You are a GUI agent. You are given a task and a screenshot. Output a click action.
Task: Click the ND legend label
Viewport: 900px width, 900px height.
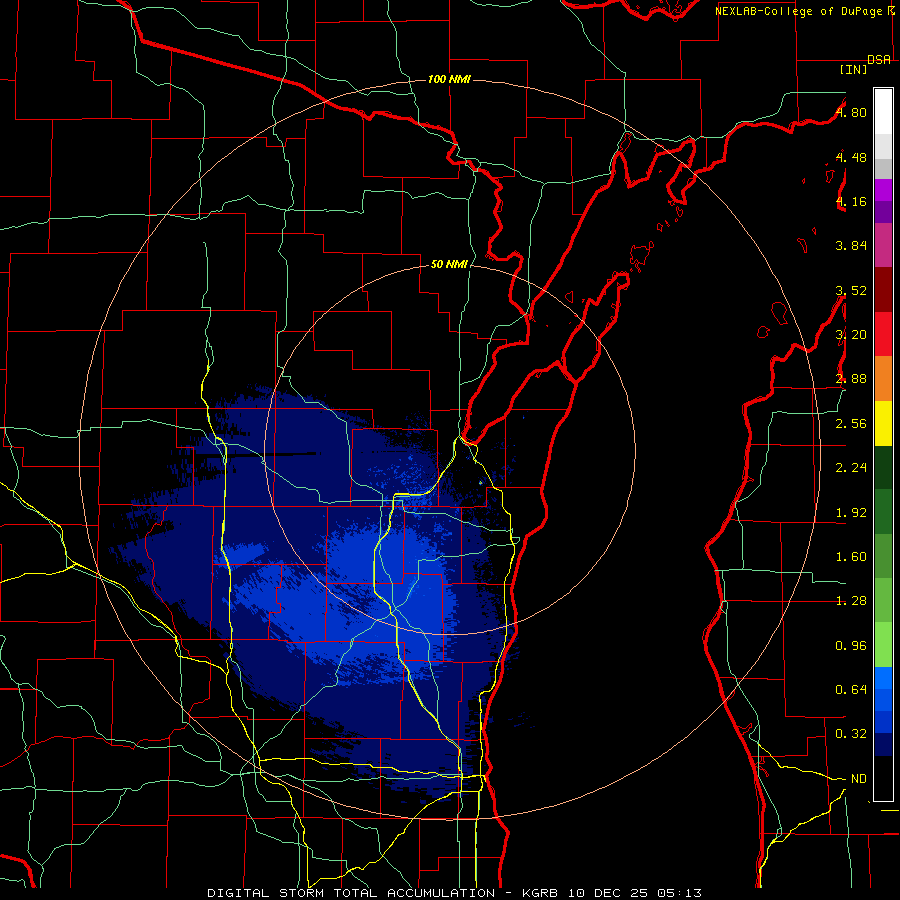[x=859, y=779]
